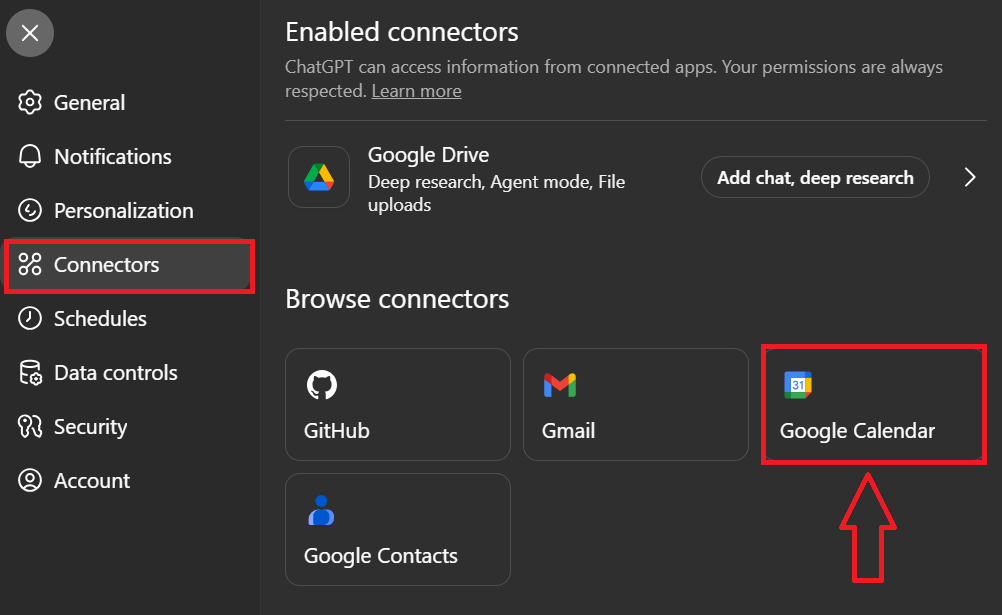Screen dimensions: 1002x615
Task: Select the Gmail connector card
Action: (x=636, y=404)
